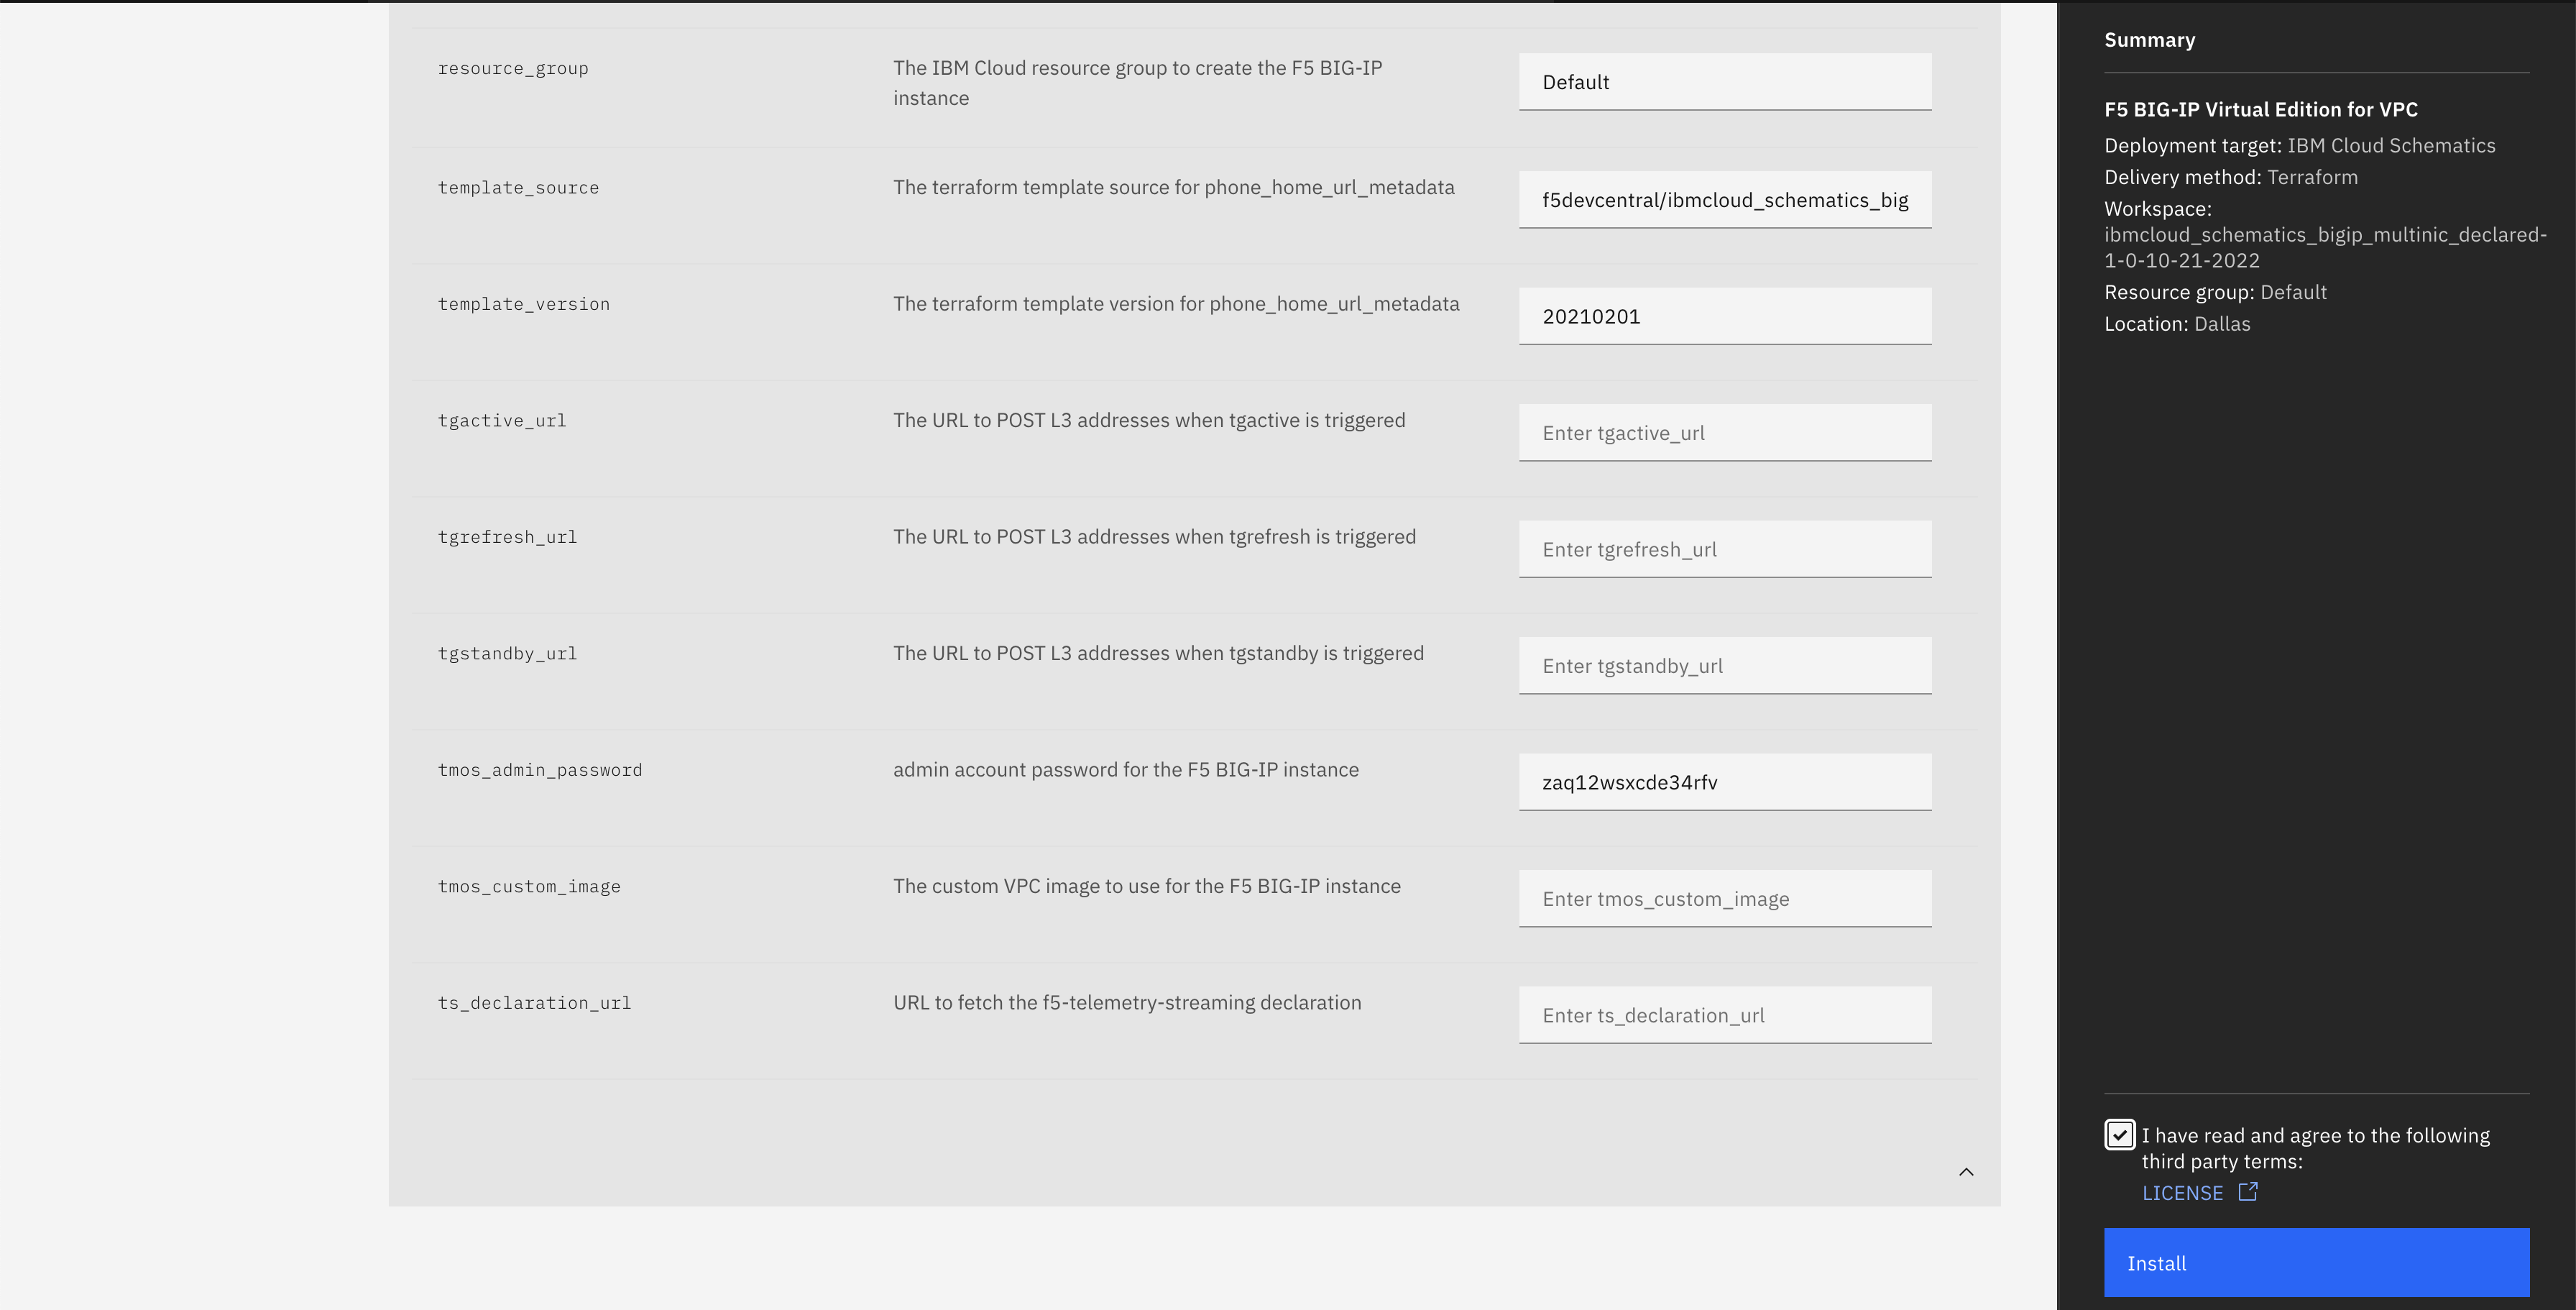Open the LICENSE terms link
The width and height of the screenshot is (2576, 1310).
(2182, 1192)
